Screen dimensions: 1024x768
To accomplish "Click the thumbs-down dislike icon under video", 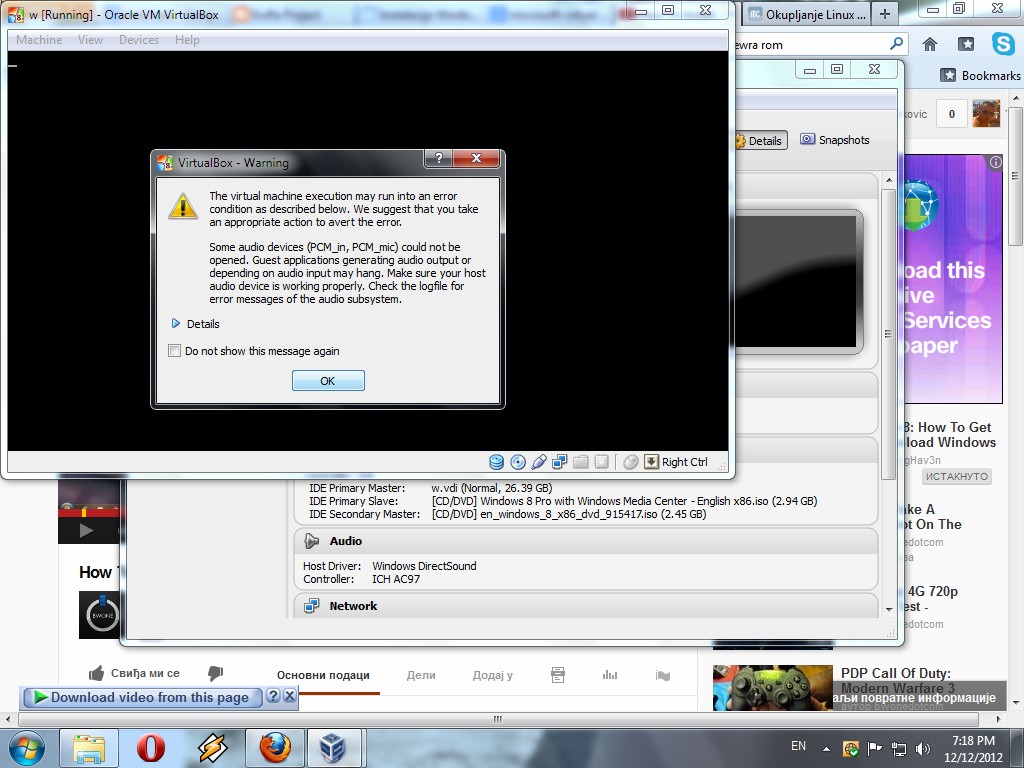I will click(x=215, y=673).
